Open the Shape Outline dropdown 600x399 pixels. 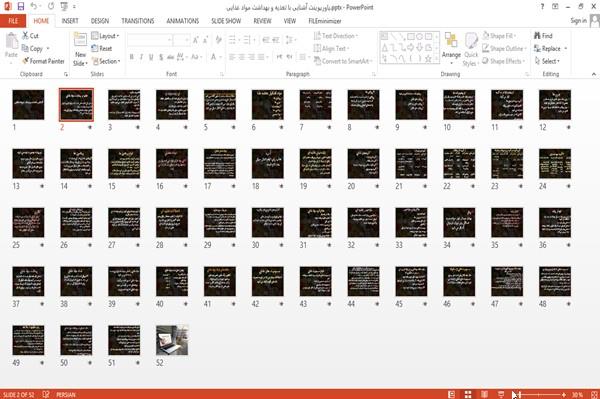504,49
